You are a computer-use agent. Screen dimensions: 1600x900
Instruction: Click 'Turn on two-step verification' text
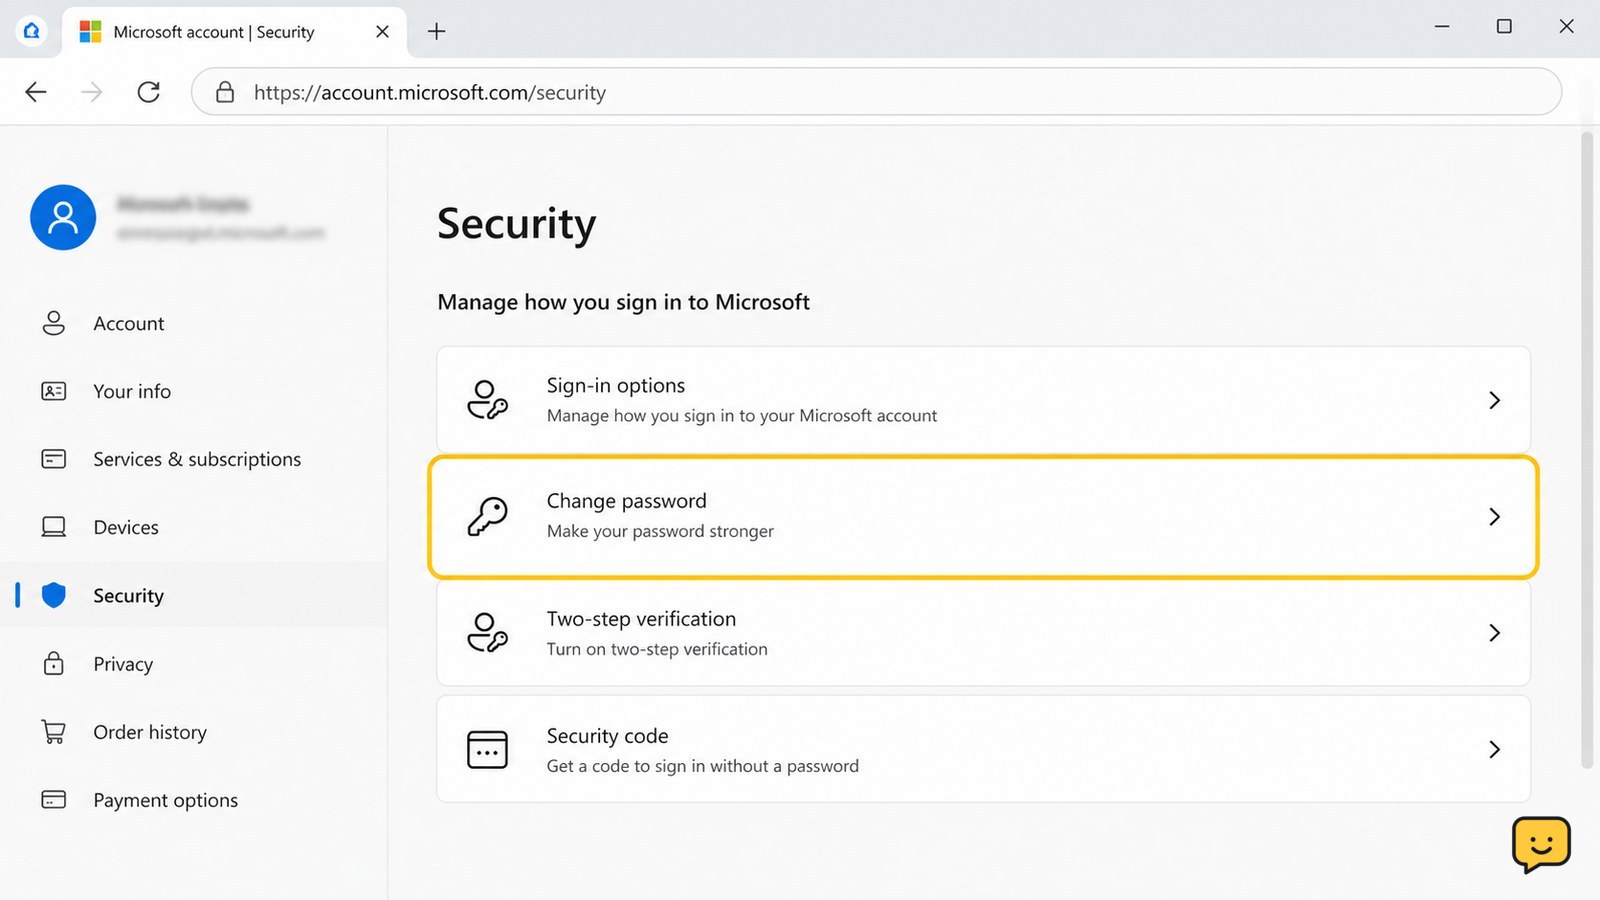click(x=657, y=649)
